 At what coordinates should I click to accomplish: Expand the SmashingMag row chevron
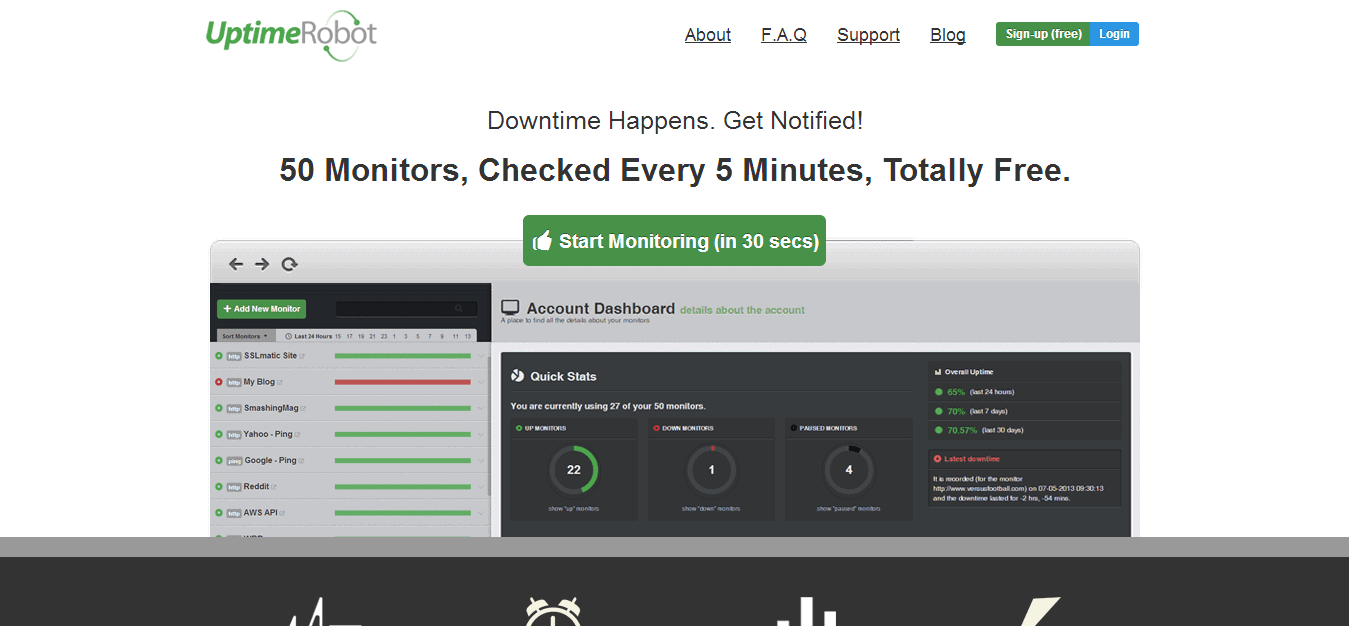(x=481, y=408)
